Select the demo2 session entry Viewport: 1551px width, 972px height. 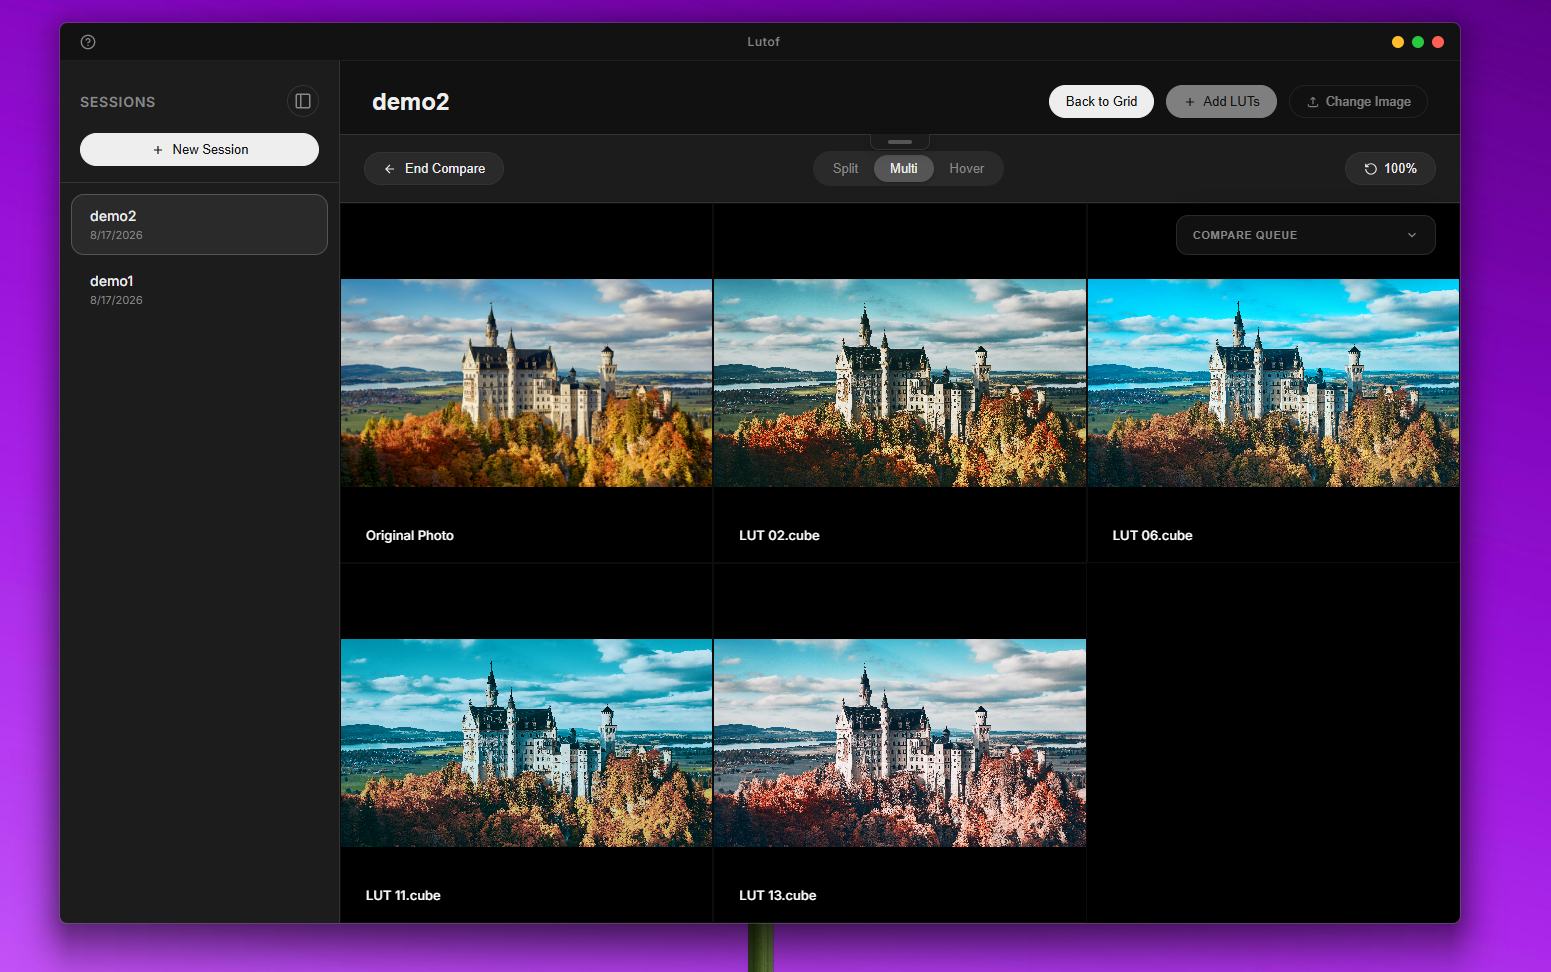coord(199,224)
